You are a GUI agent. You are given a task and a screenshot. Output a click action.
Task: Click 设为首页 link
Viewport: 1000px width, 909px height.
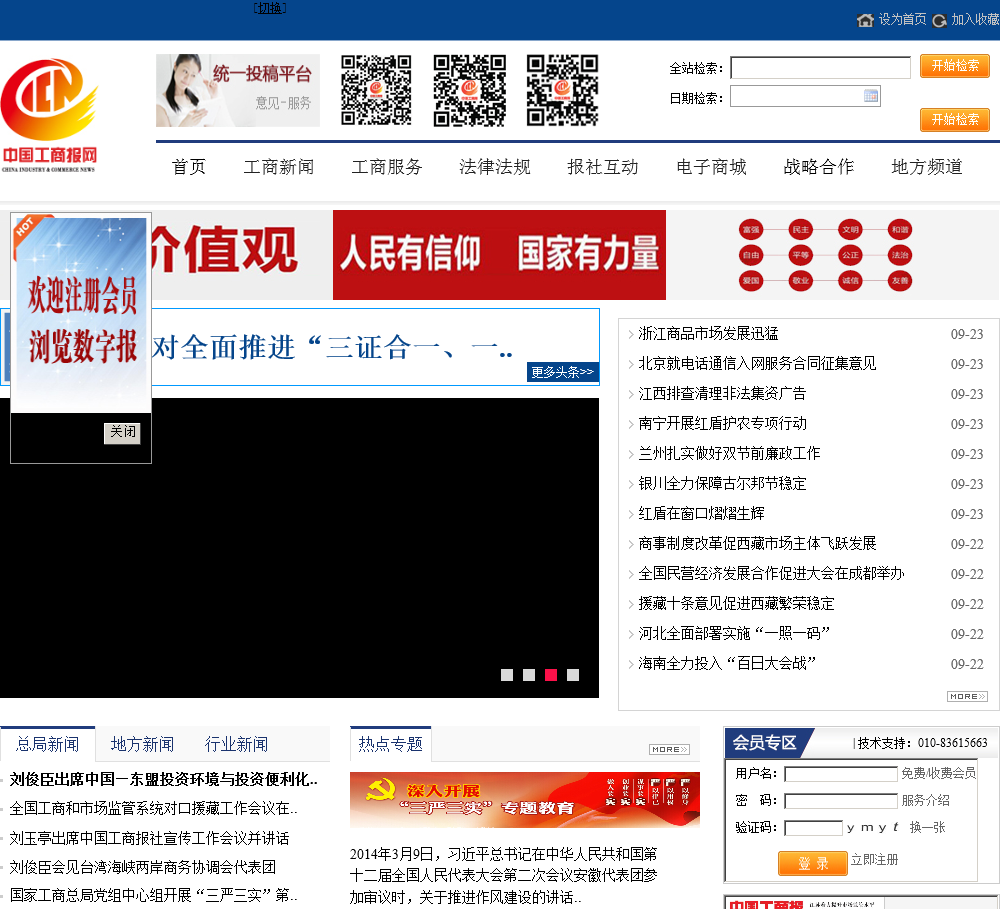coord(902,20)
